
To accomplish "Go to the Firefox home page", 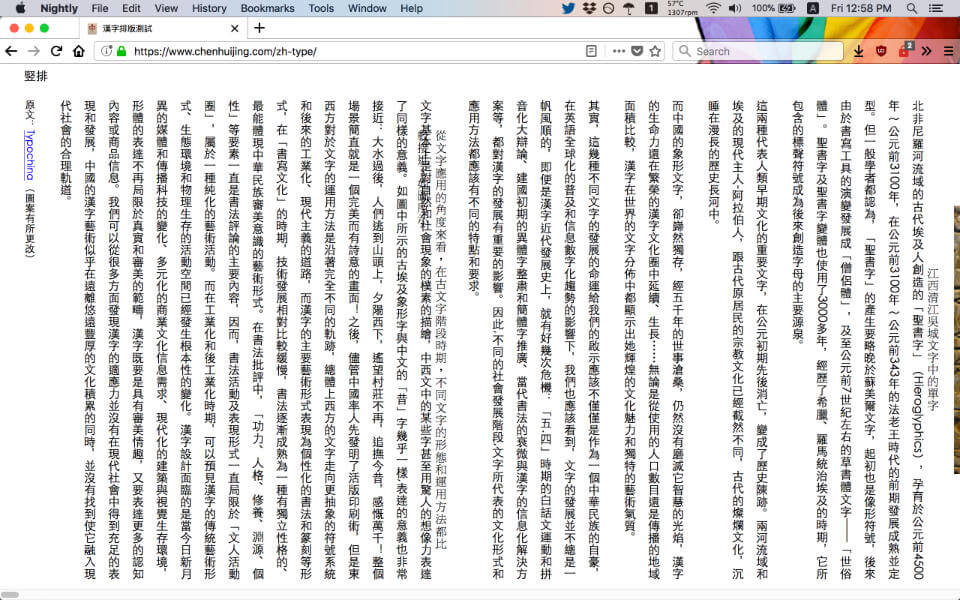I will (78, 51).
